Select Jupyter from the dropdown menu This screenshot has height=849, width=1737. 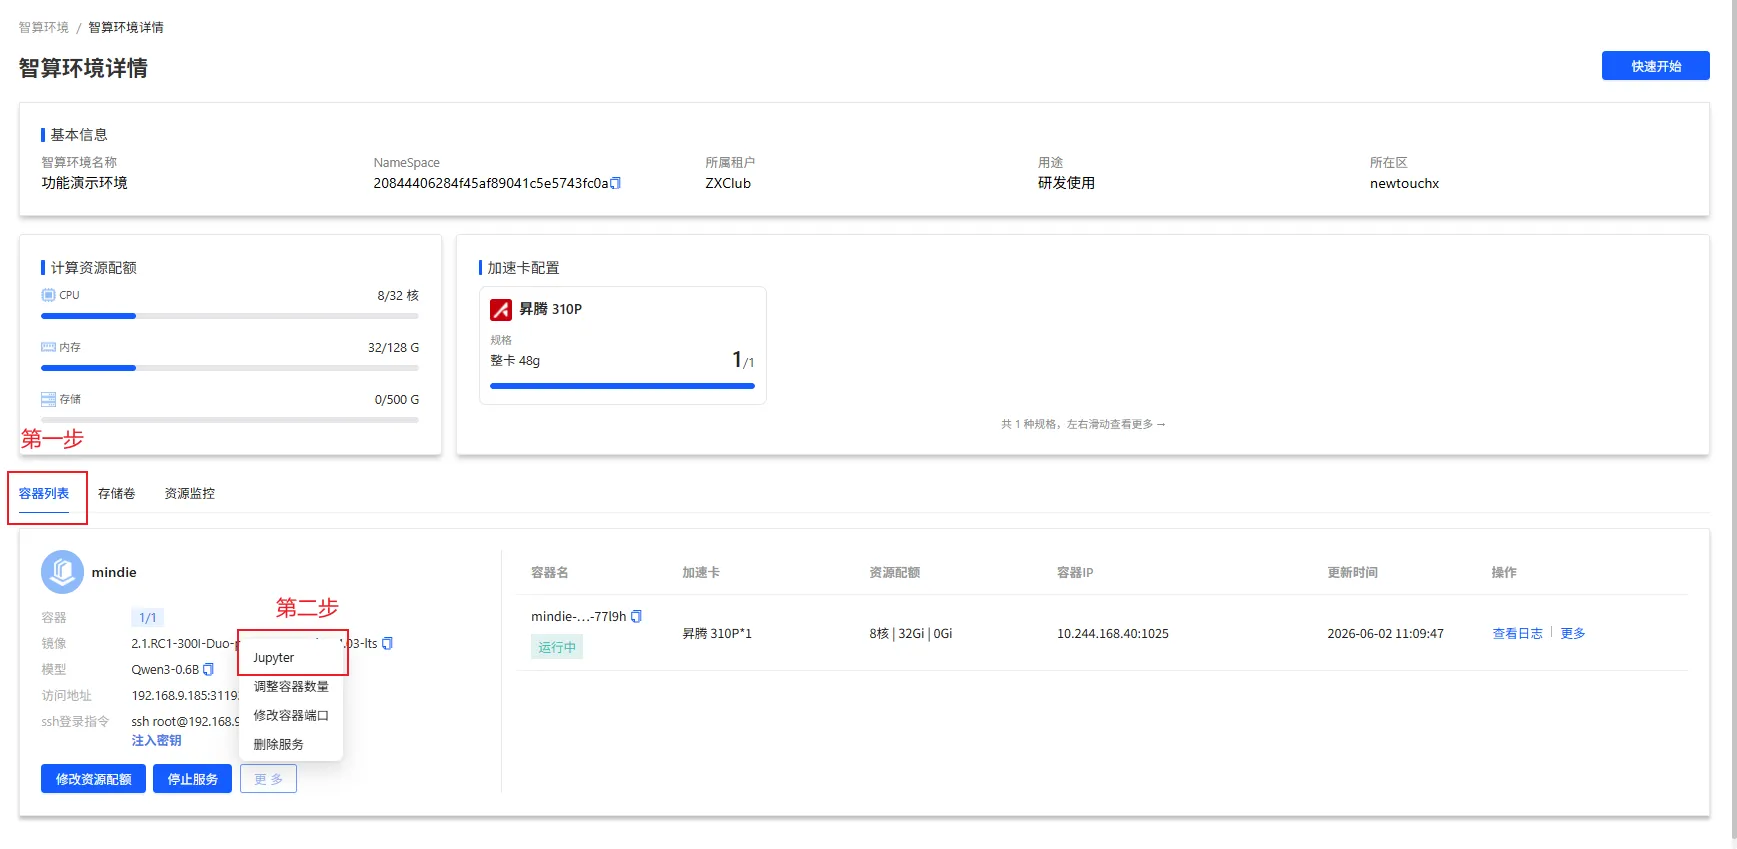coord(291,657)
